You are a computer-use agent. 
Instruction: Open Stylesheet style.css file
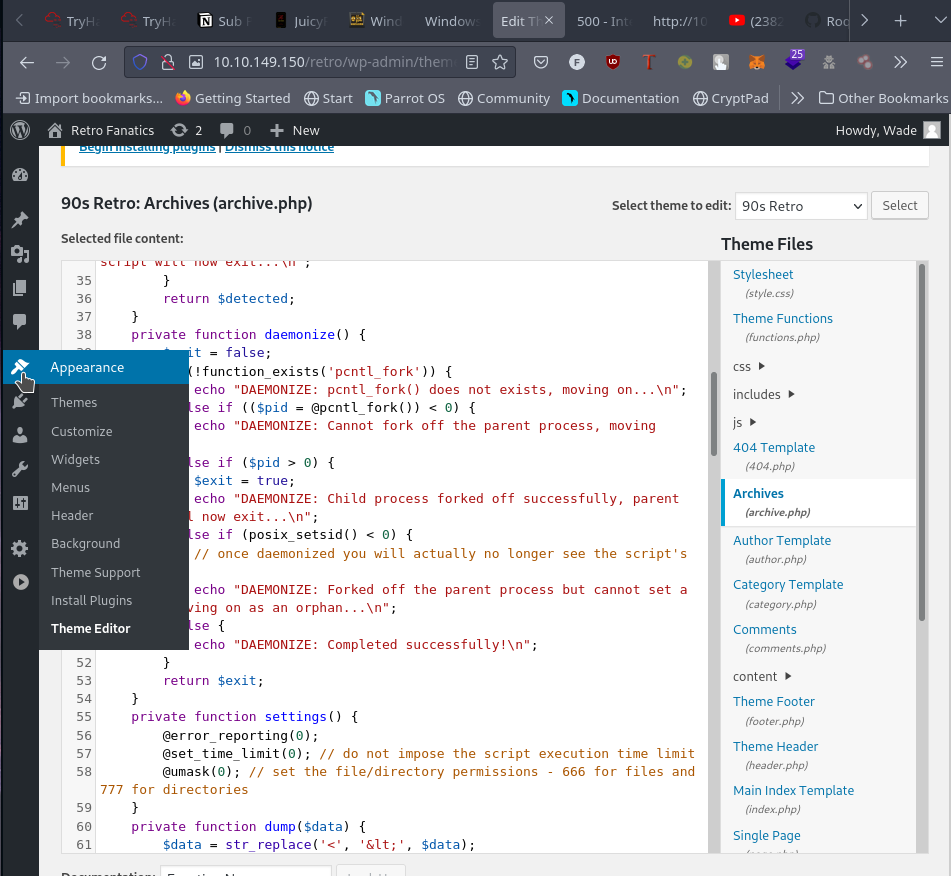(x=763, y=275)
